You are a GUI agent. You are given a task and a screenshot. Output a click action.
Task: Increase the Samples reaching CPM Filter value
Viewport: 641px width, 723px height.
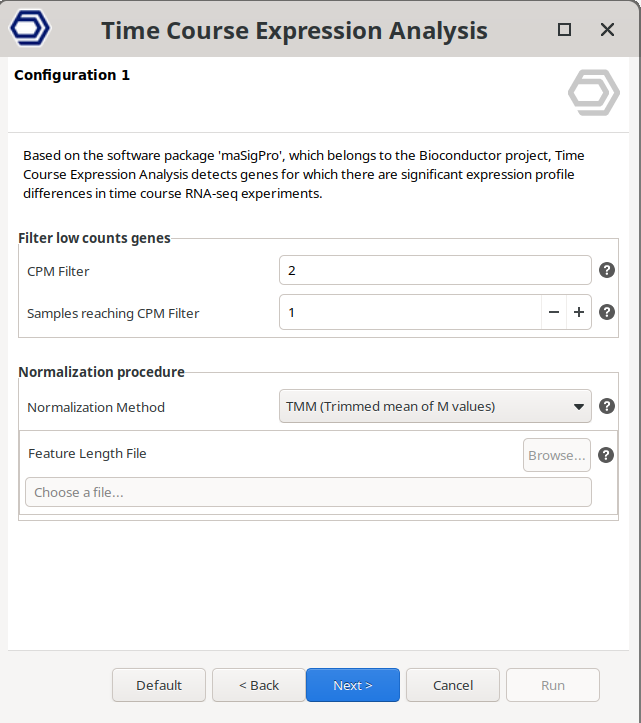tap(578, 312)
